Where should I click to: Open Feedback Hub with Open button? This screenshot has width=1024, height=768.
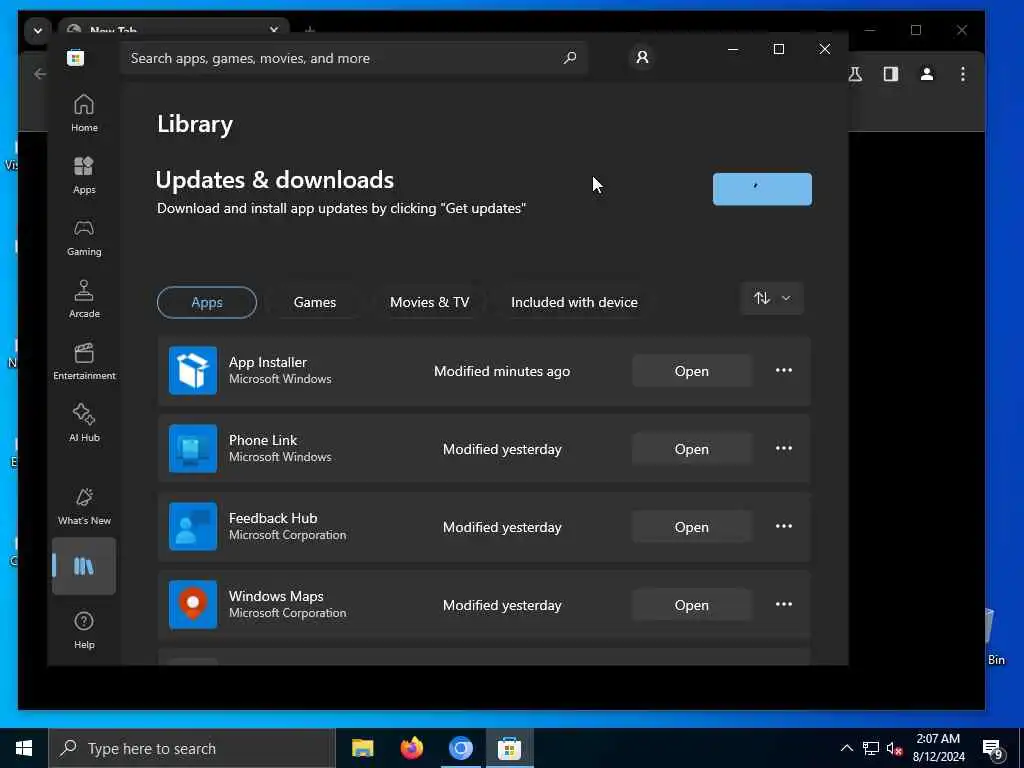(x=692, y=527)
